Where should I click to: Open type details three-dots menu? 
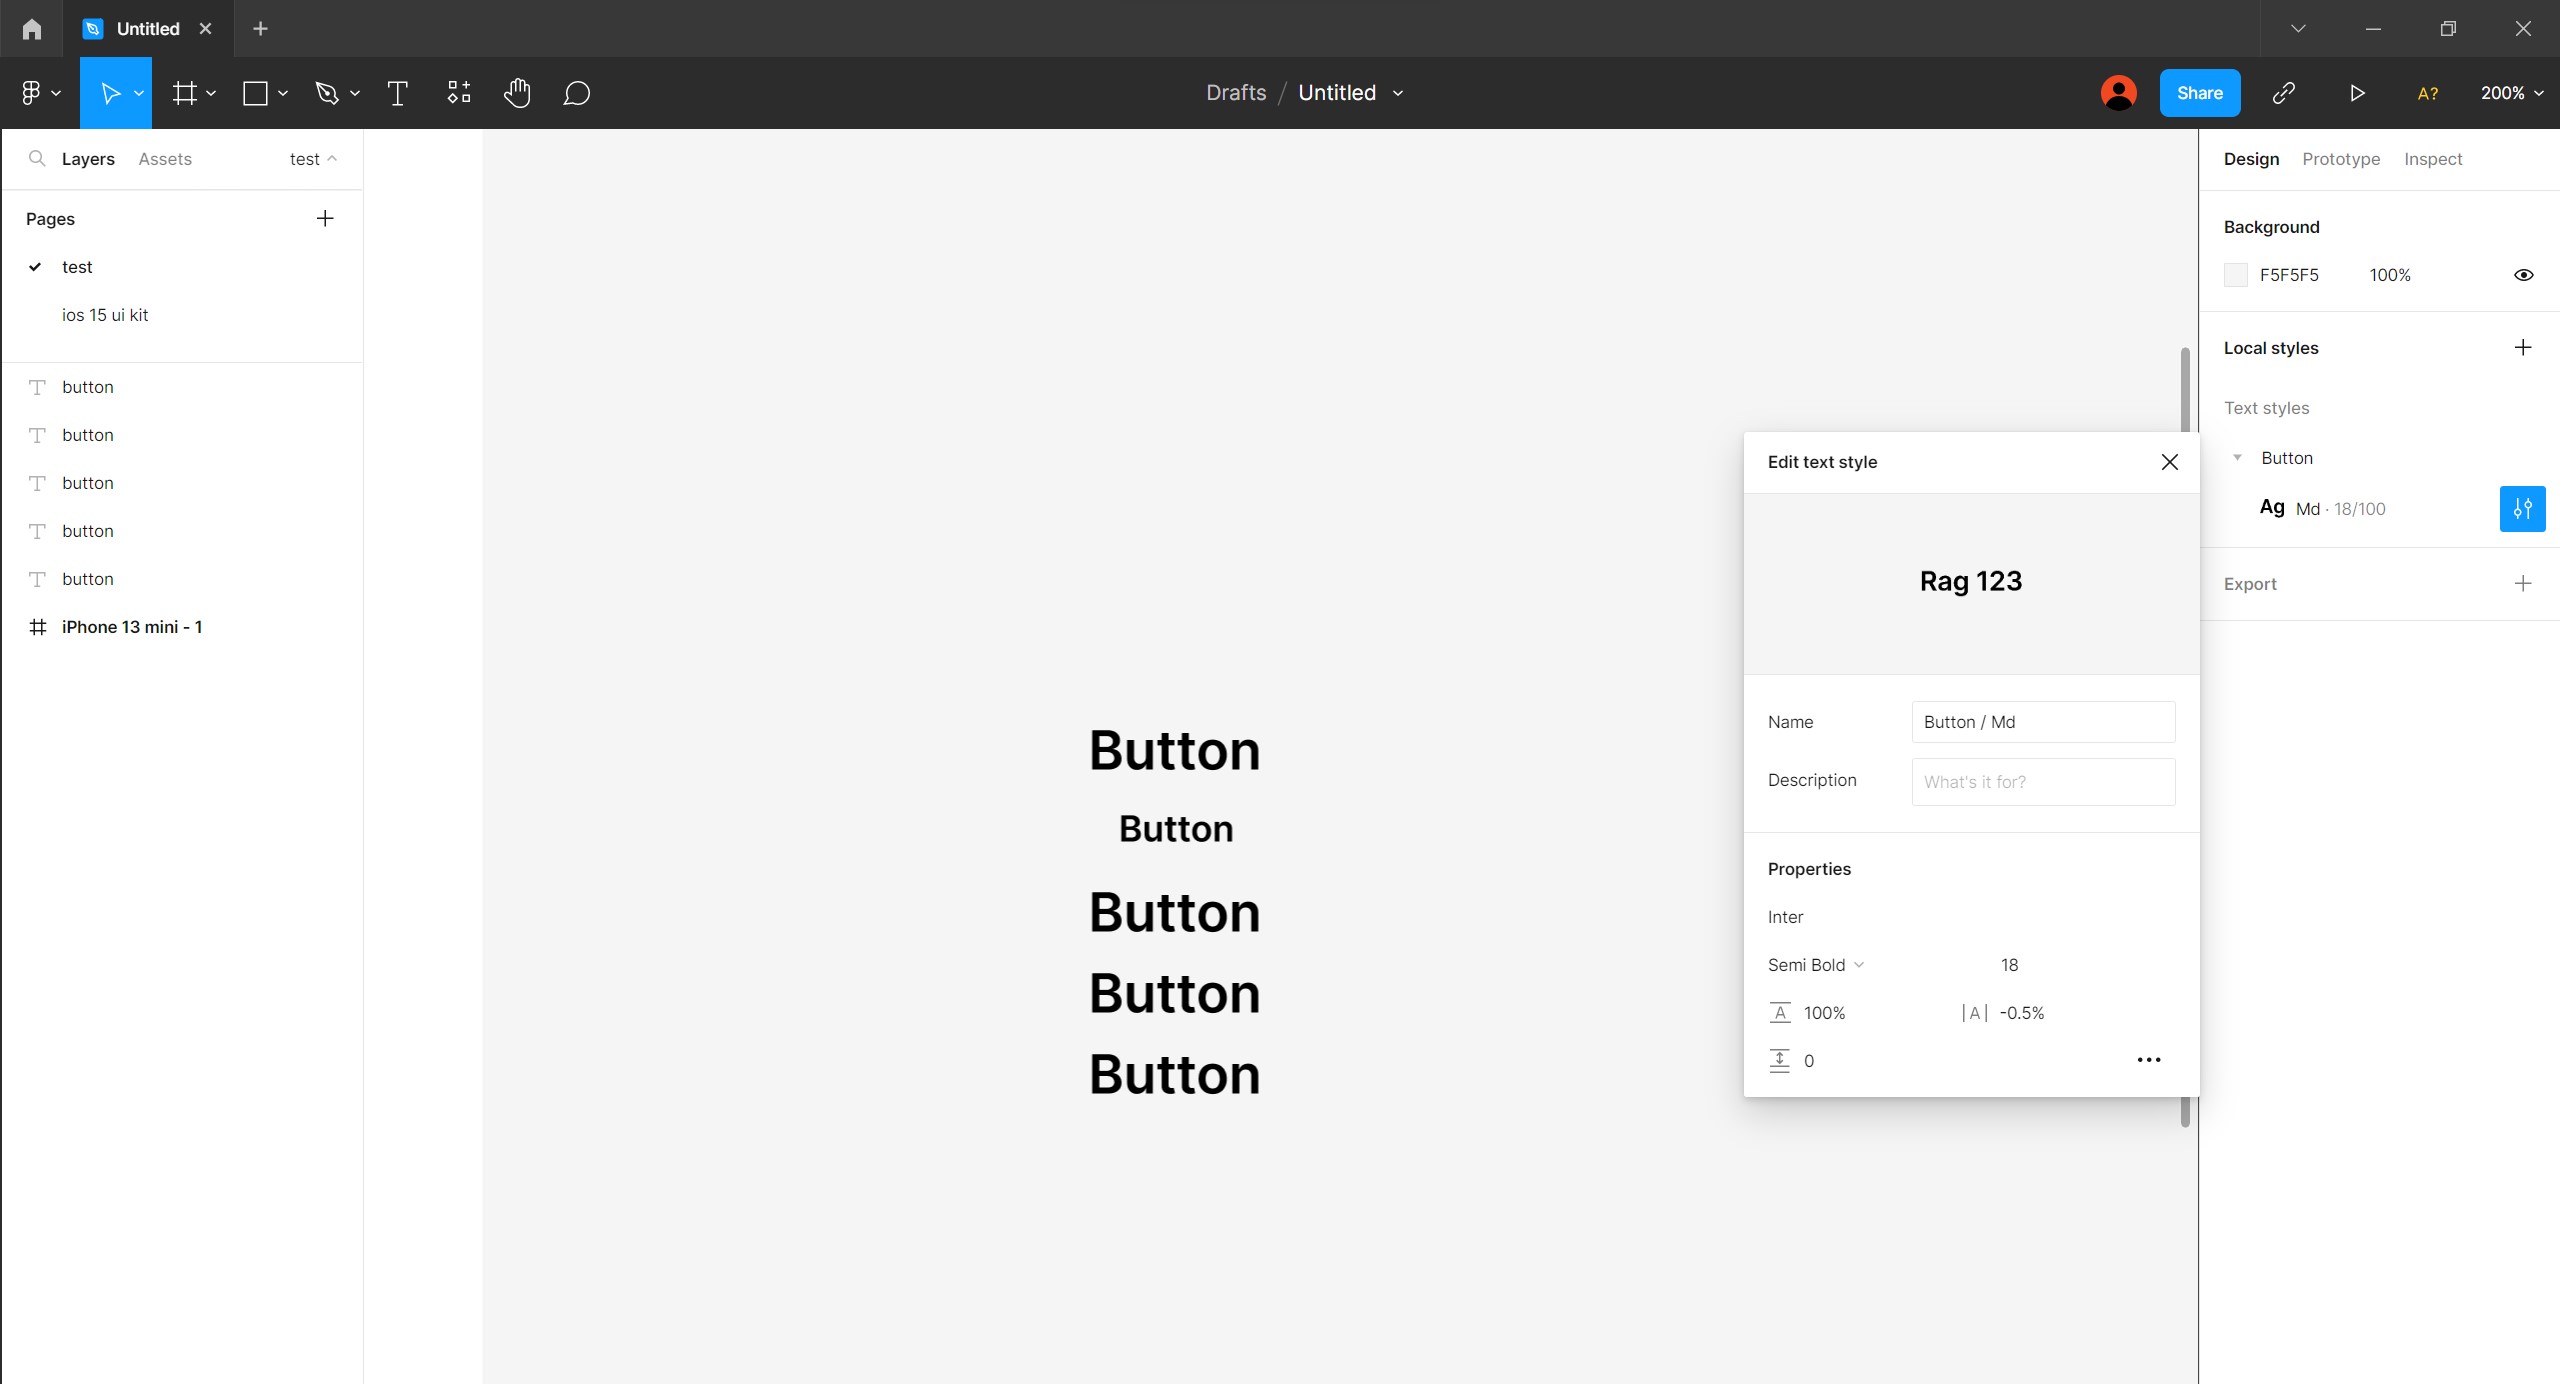2148,1060
